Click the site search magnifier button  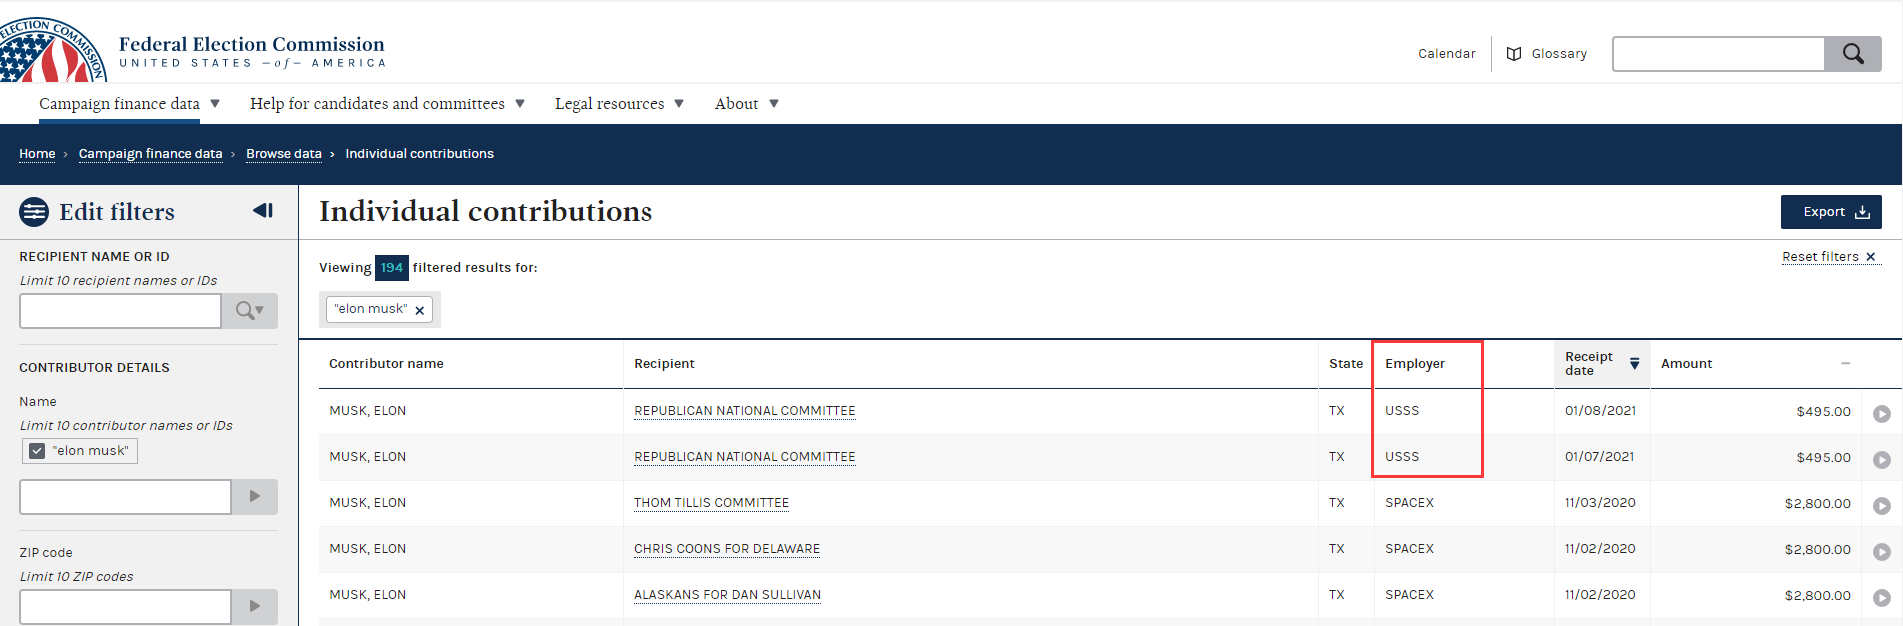[x=1853, y=54]
